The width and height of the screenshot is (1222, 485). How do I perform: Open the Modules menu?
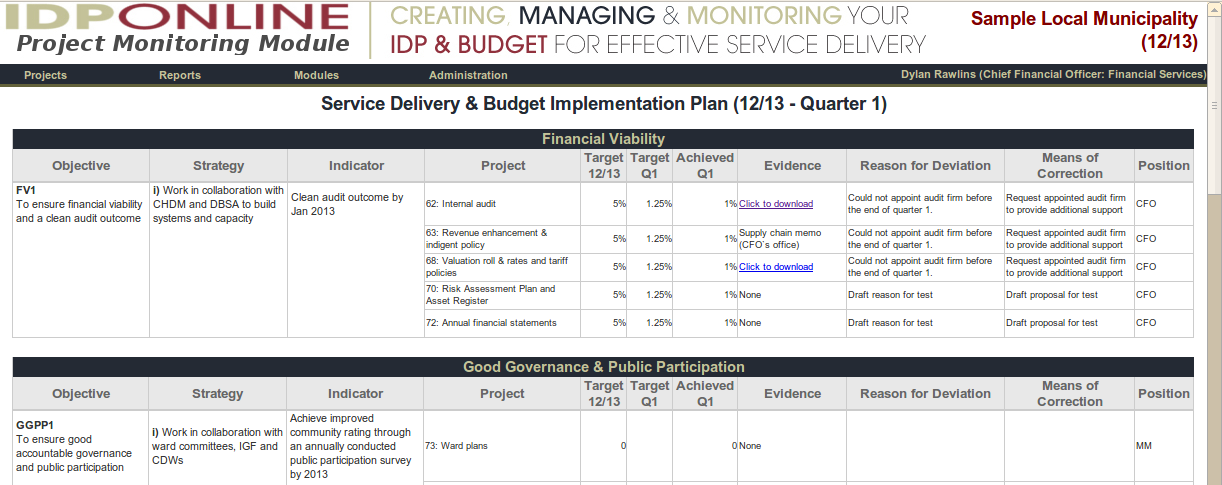316,75
